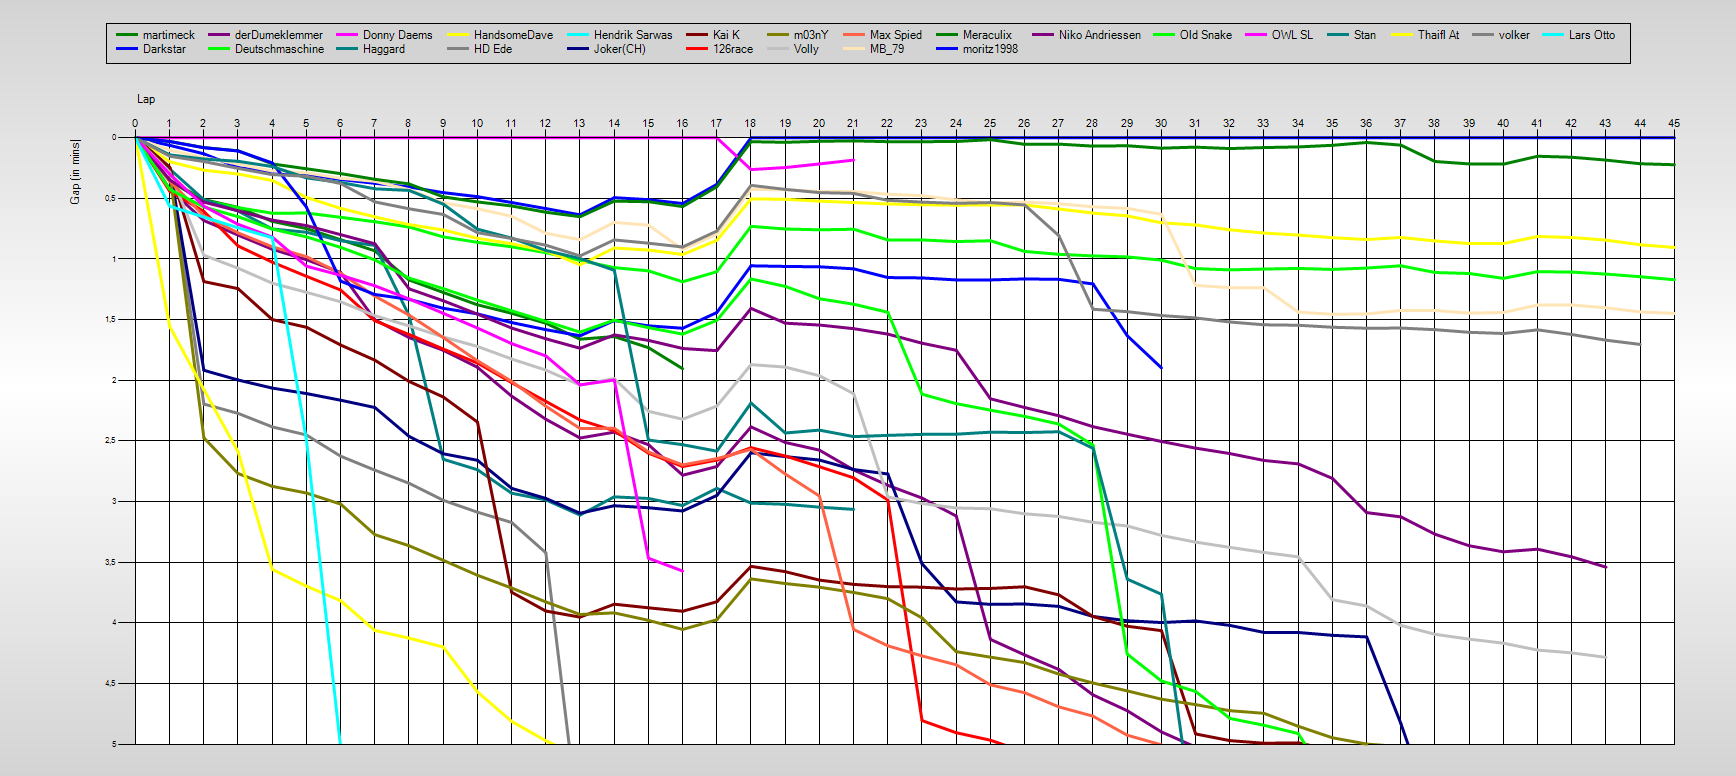This screenshot has height=776, width=1736.
Task: Select Deutschmaschine legend label
Action: click(279, 49)
